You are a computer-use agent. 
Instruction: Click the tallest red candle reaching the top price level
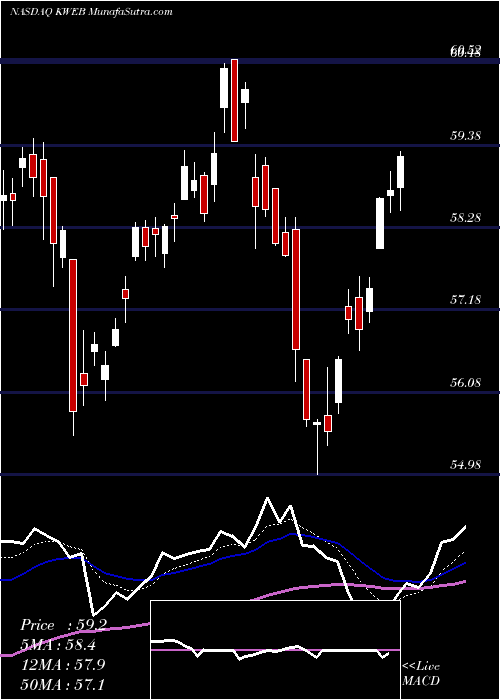click(x=234, y=100)
